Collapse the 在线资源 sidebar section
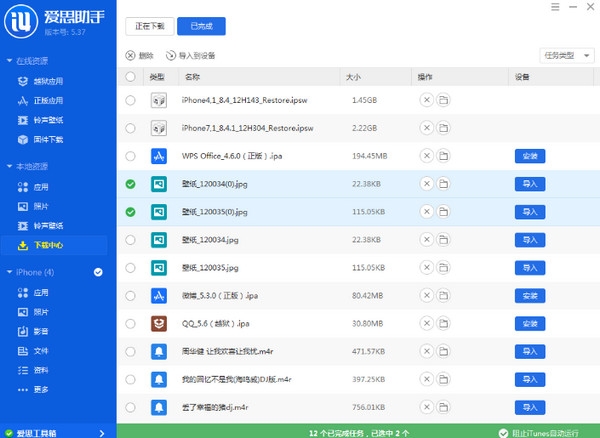This screenshot has width=600, height=438. tap(9, 62)
